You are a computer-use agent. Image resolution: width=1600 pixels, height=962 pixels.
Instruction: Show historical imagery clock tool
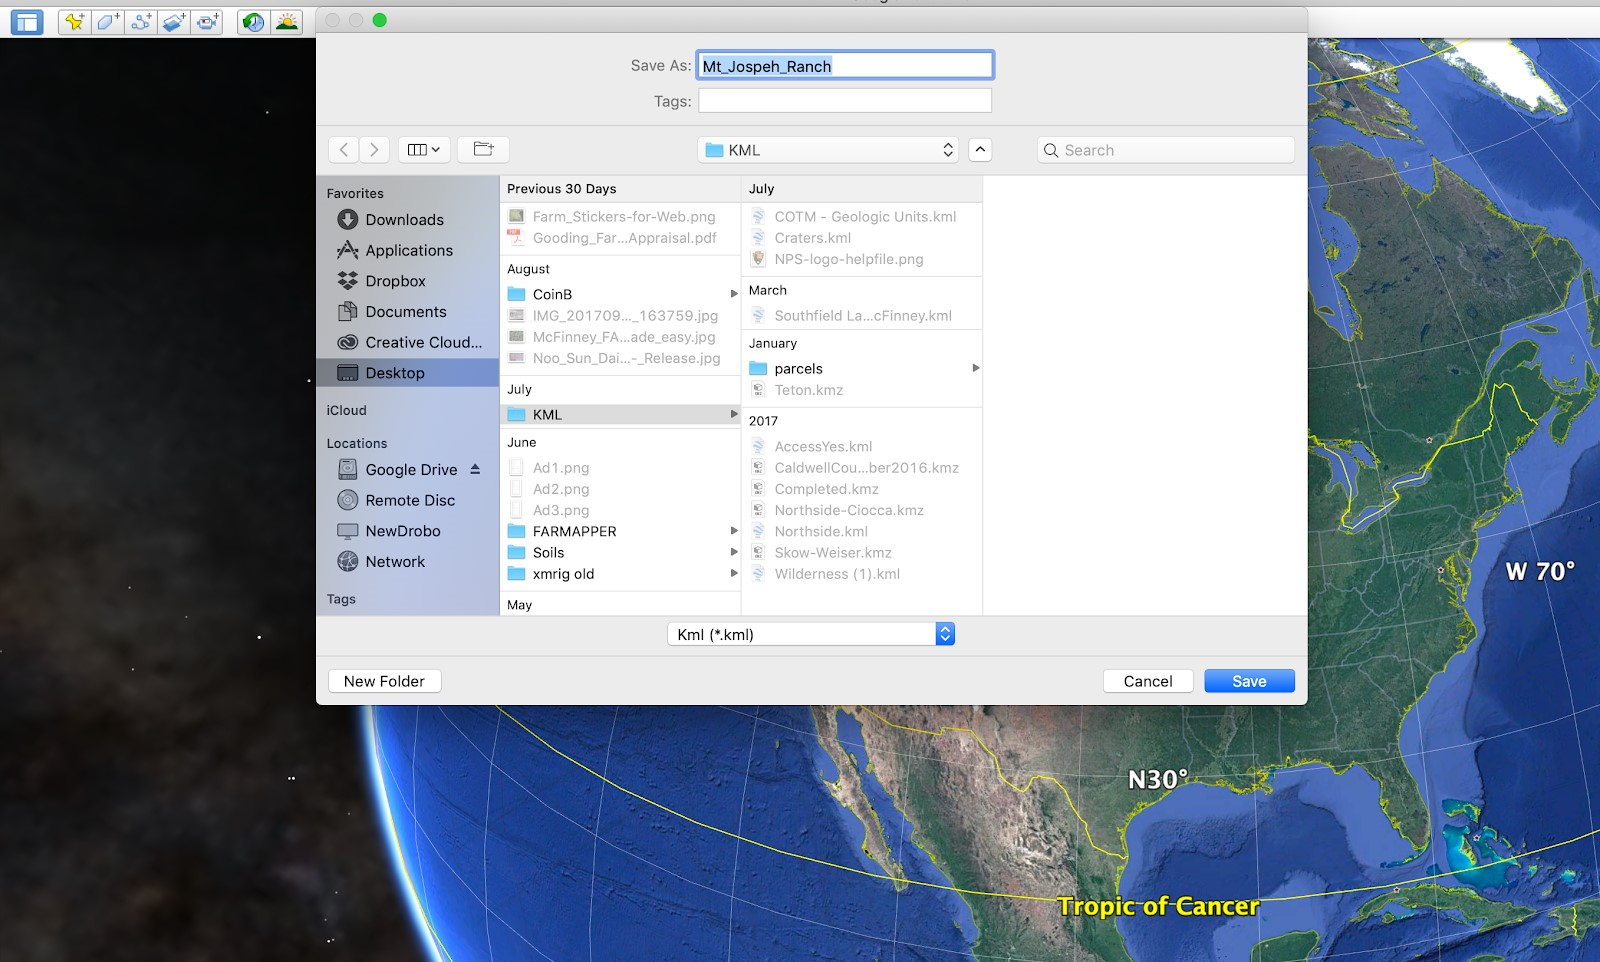pyautogui.click(x=253, y=21)
